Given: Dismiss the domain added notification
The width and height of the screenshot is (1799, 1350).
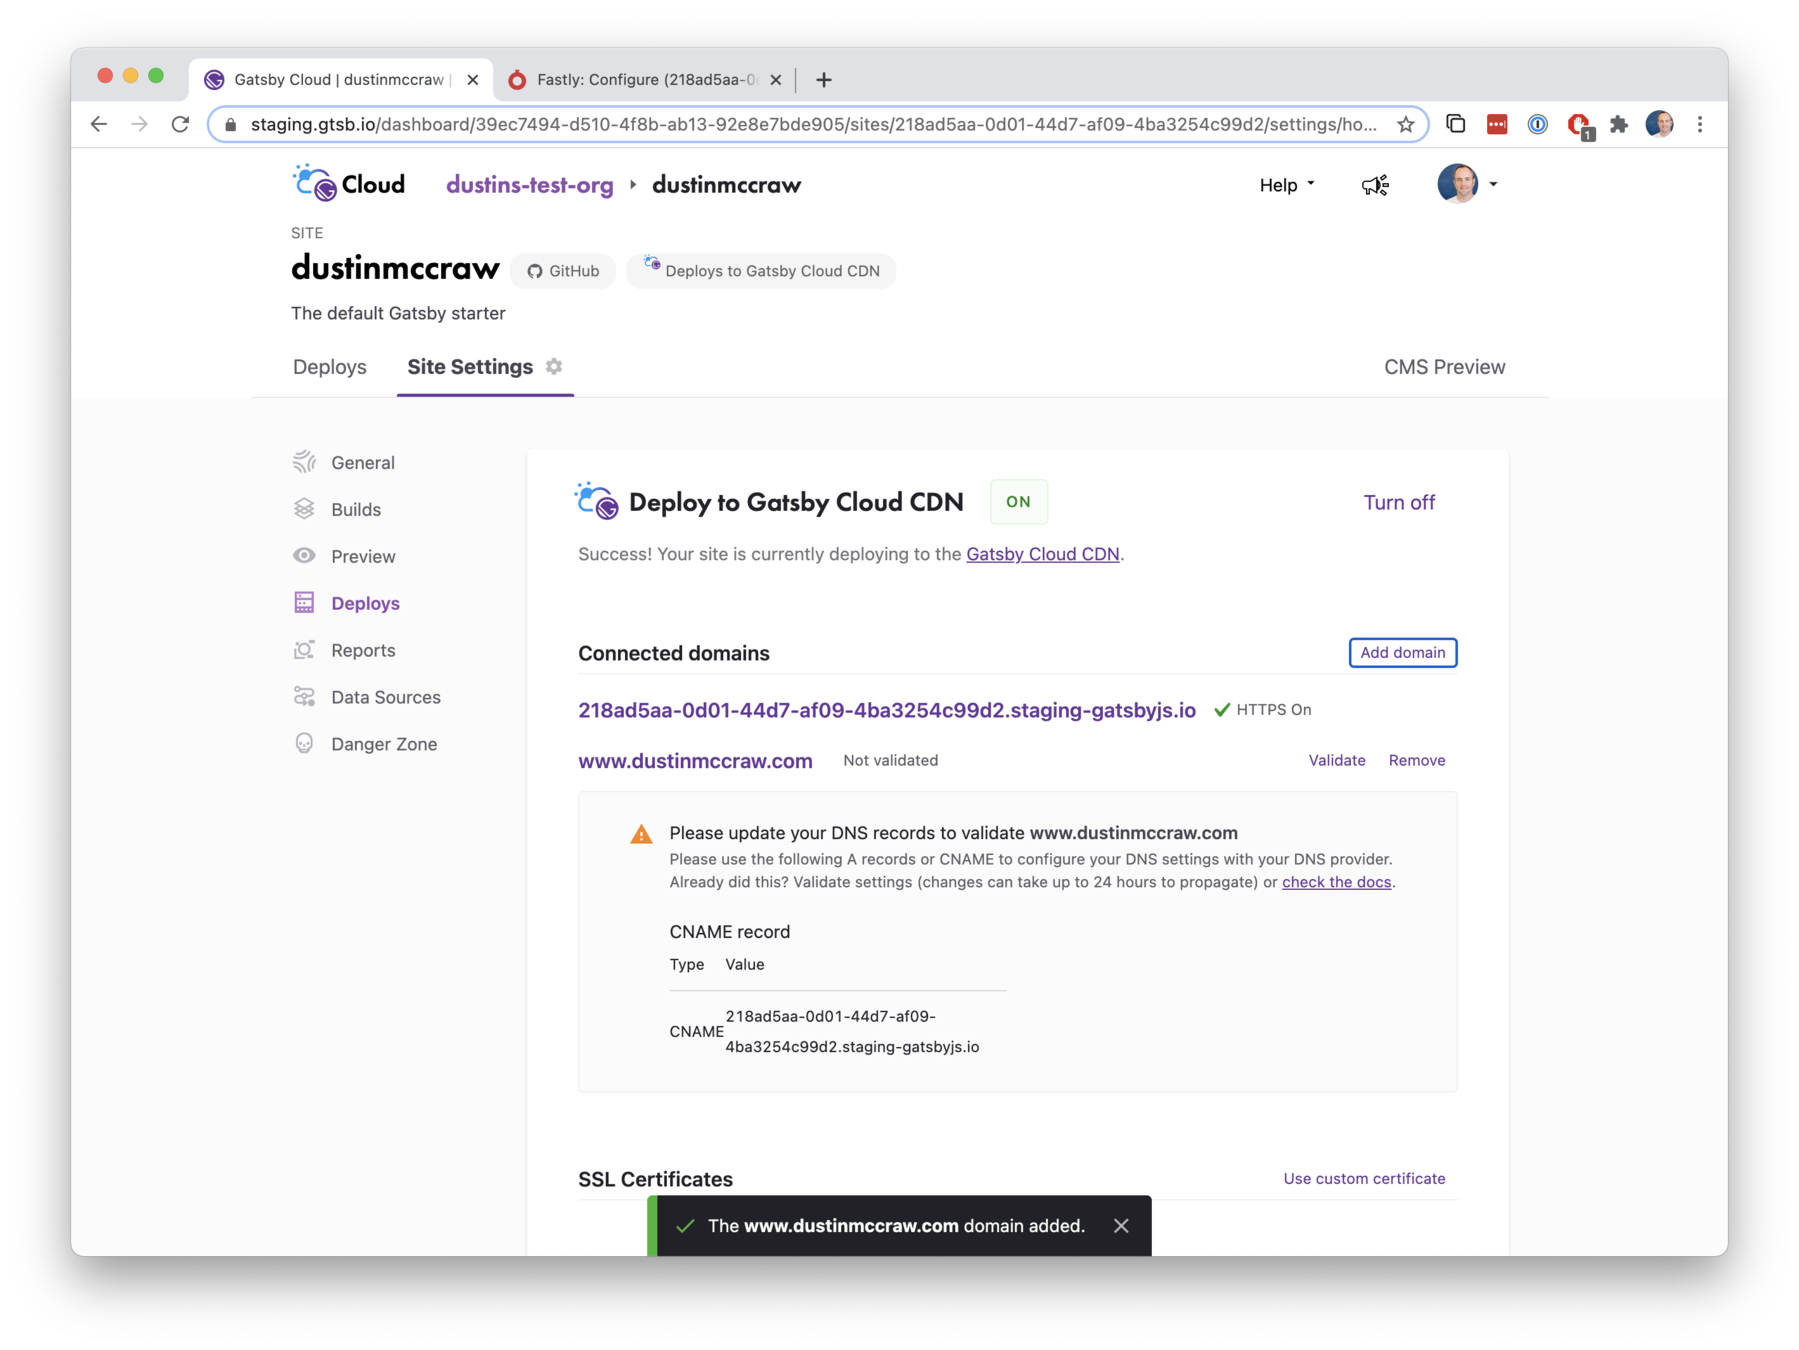Looking at the screenshot, I should (1121, 1225).
